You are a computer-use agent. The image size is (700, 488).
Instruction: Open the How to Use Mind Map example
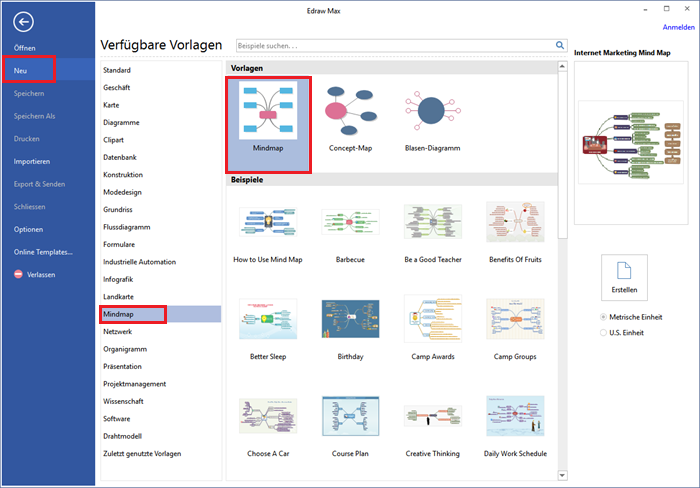268,222
